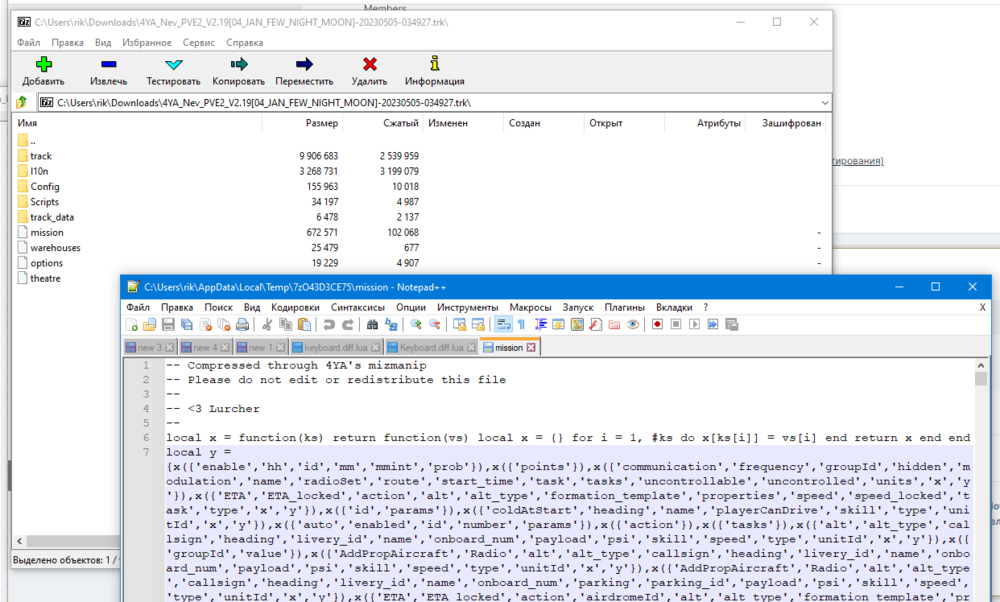Sort file list by Размер column
Image resolution: width=1000 pixels, height=602 pixels.
(x=321, y=123)
